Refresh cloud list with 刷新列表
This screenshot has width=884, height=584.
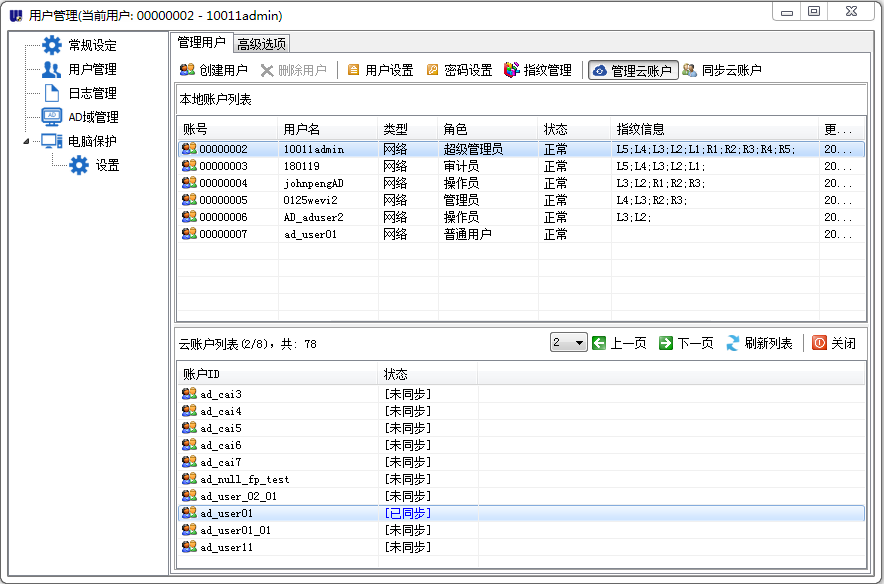[x=759, y=343]
